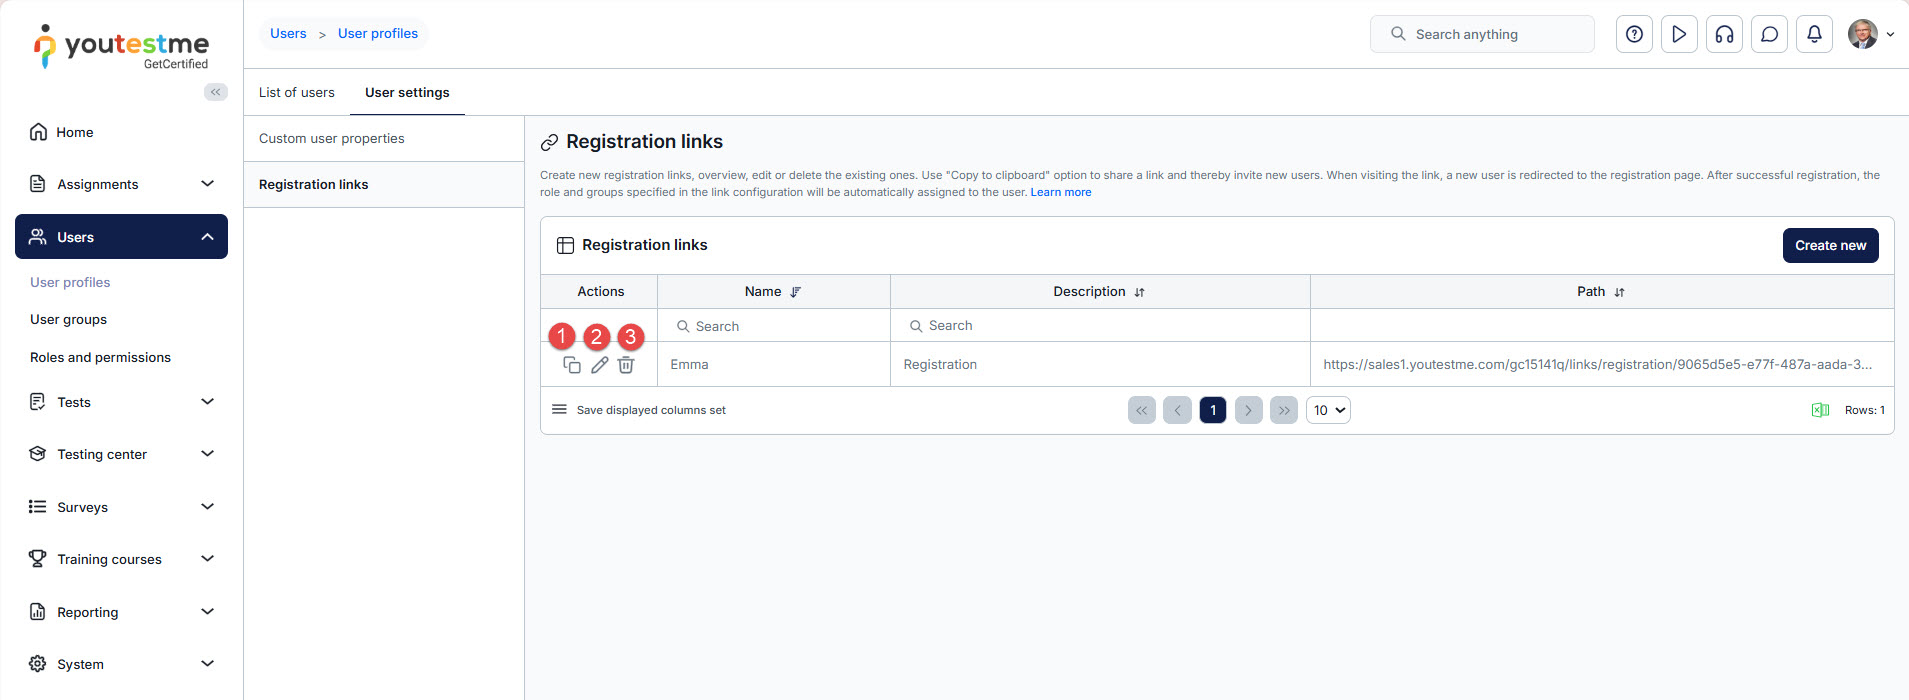Copy Emma registration link to clipboard
Image resolution: width=1909 pixels, height=700 pixels.
pos(572,365)
